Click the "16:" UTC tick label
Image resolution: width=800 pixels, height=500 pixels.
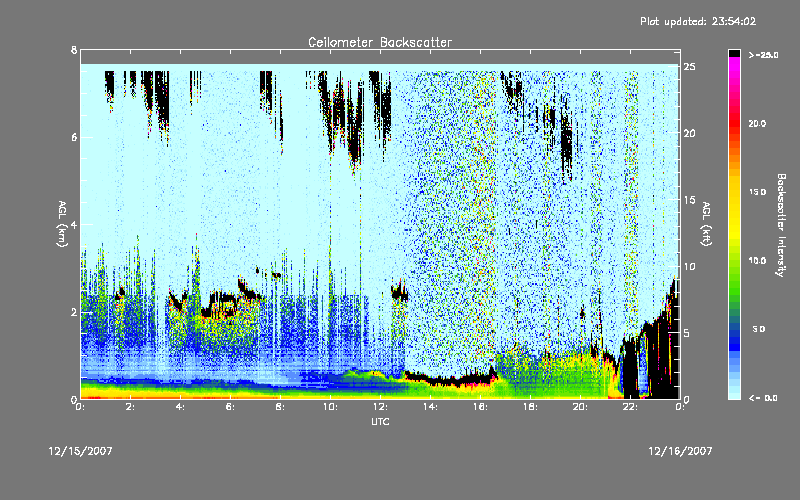[480, 407]
